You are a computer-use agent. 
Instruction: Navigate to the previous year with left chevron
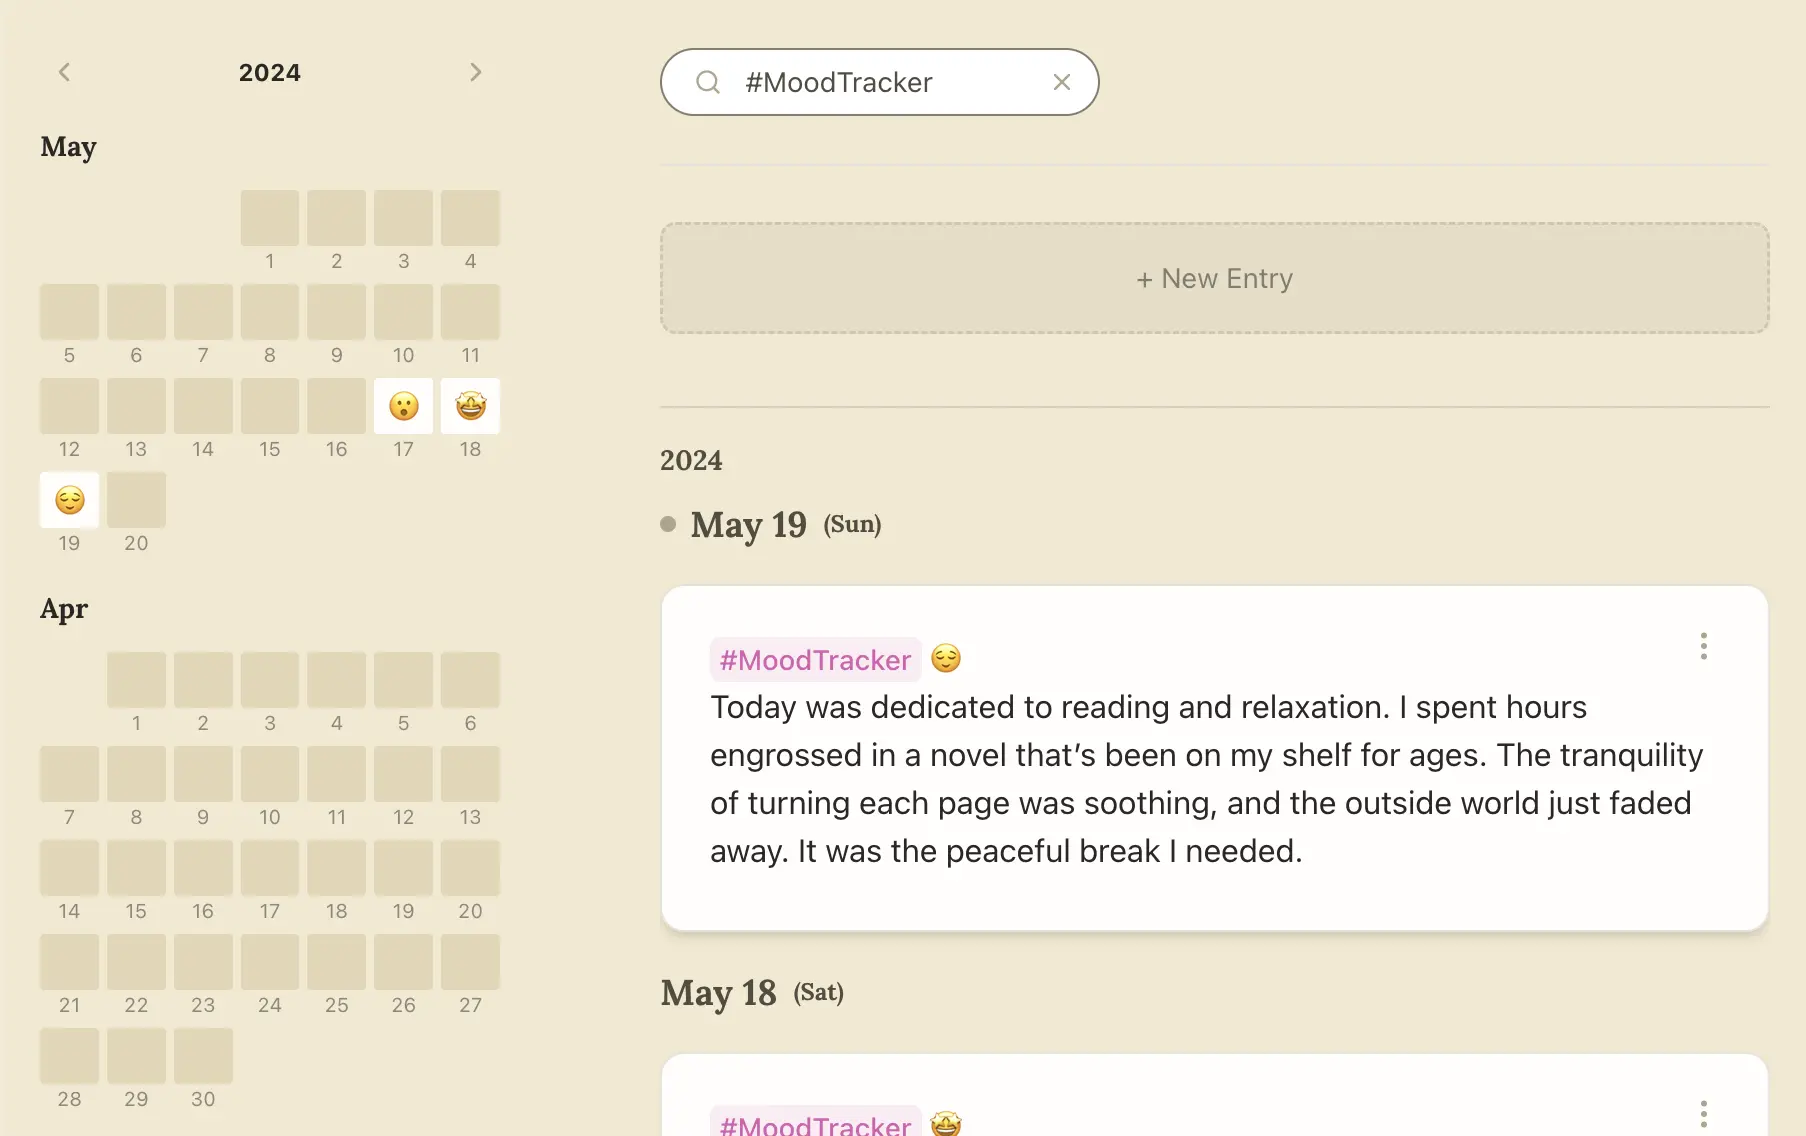[64, 71]
